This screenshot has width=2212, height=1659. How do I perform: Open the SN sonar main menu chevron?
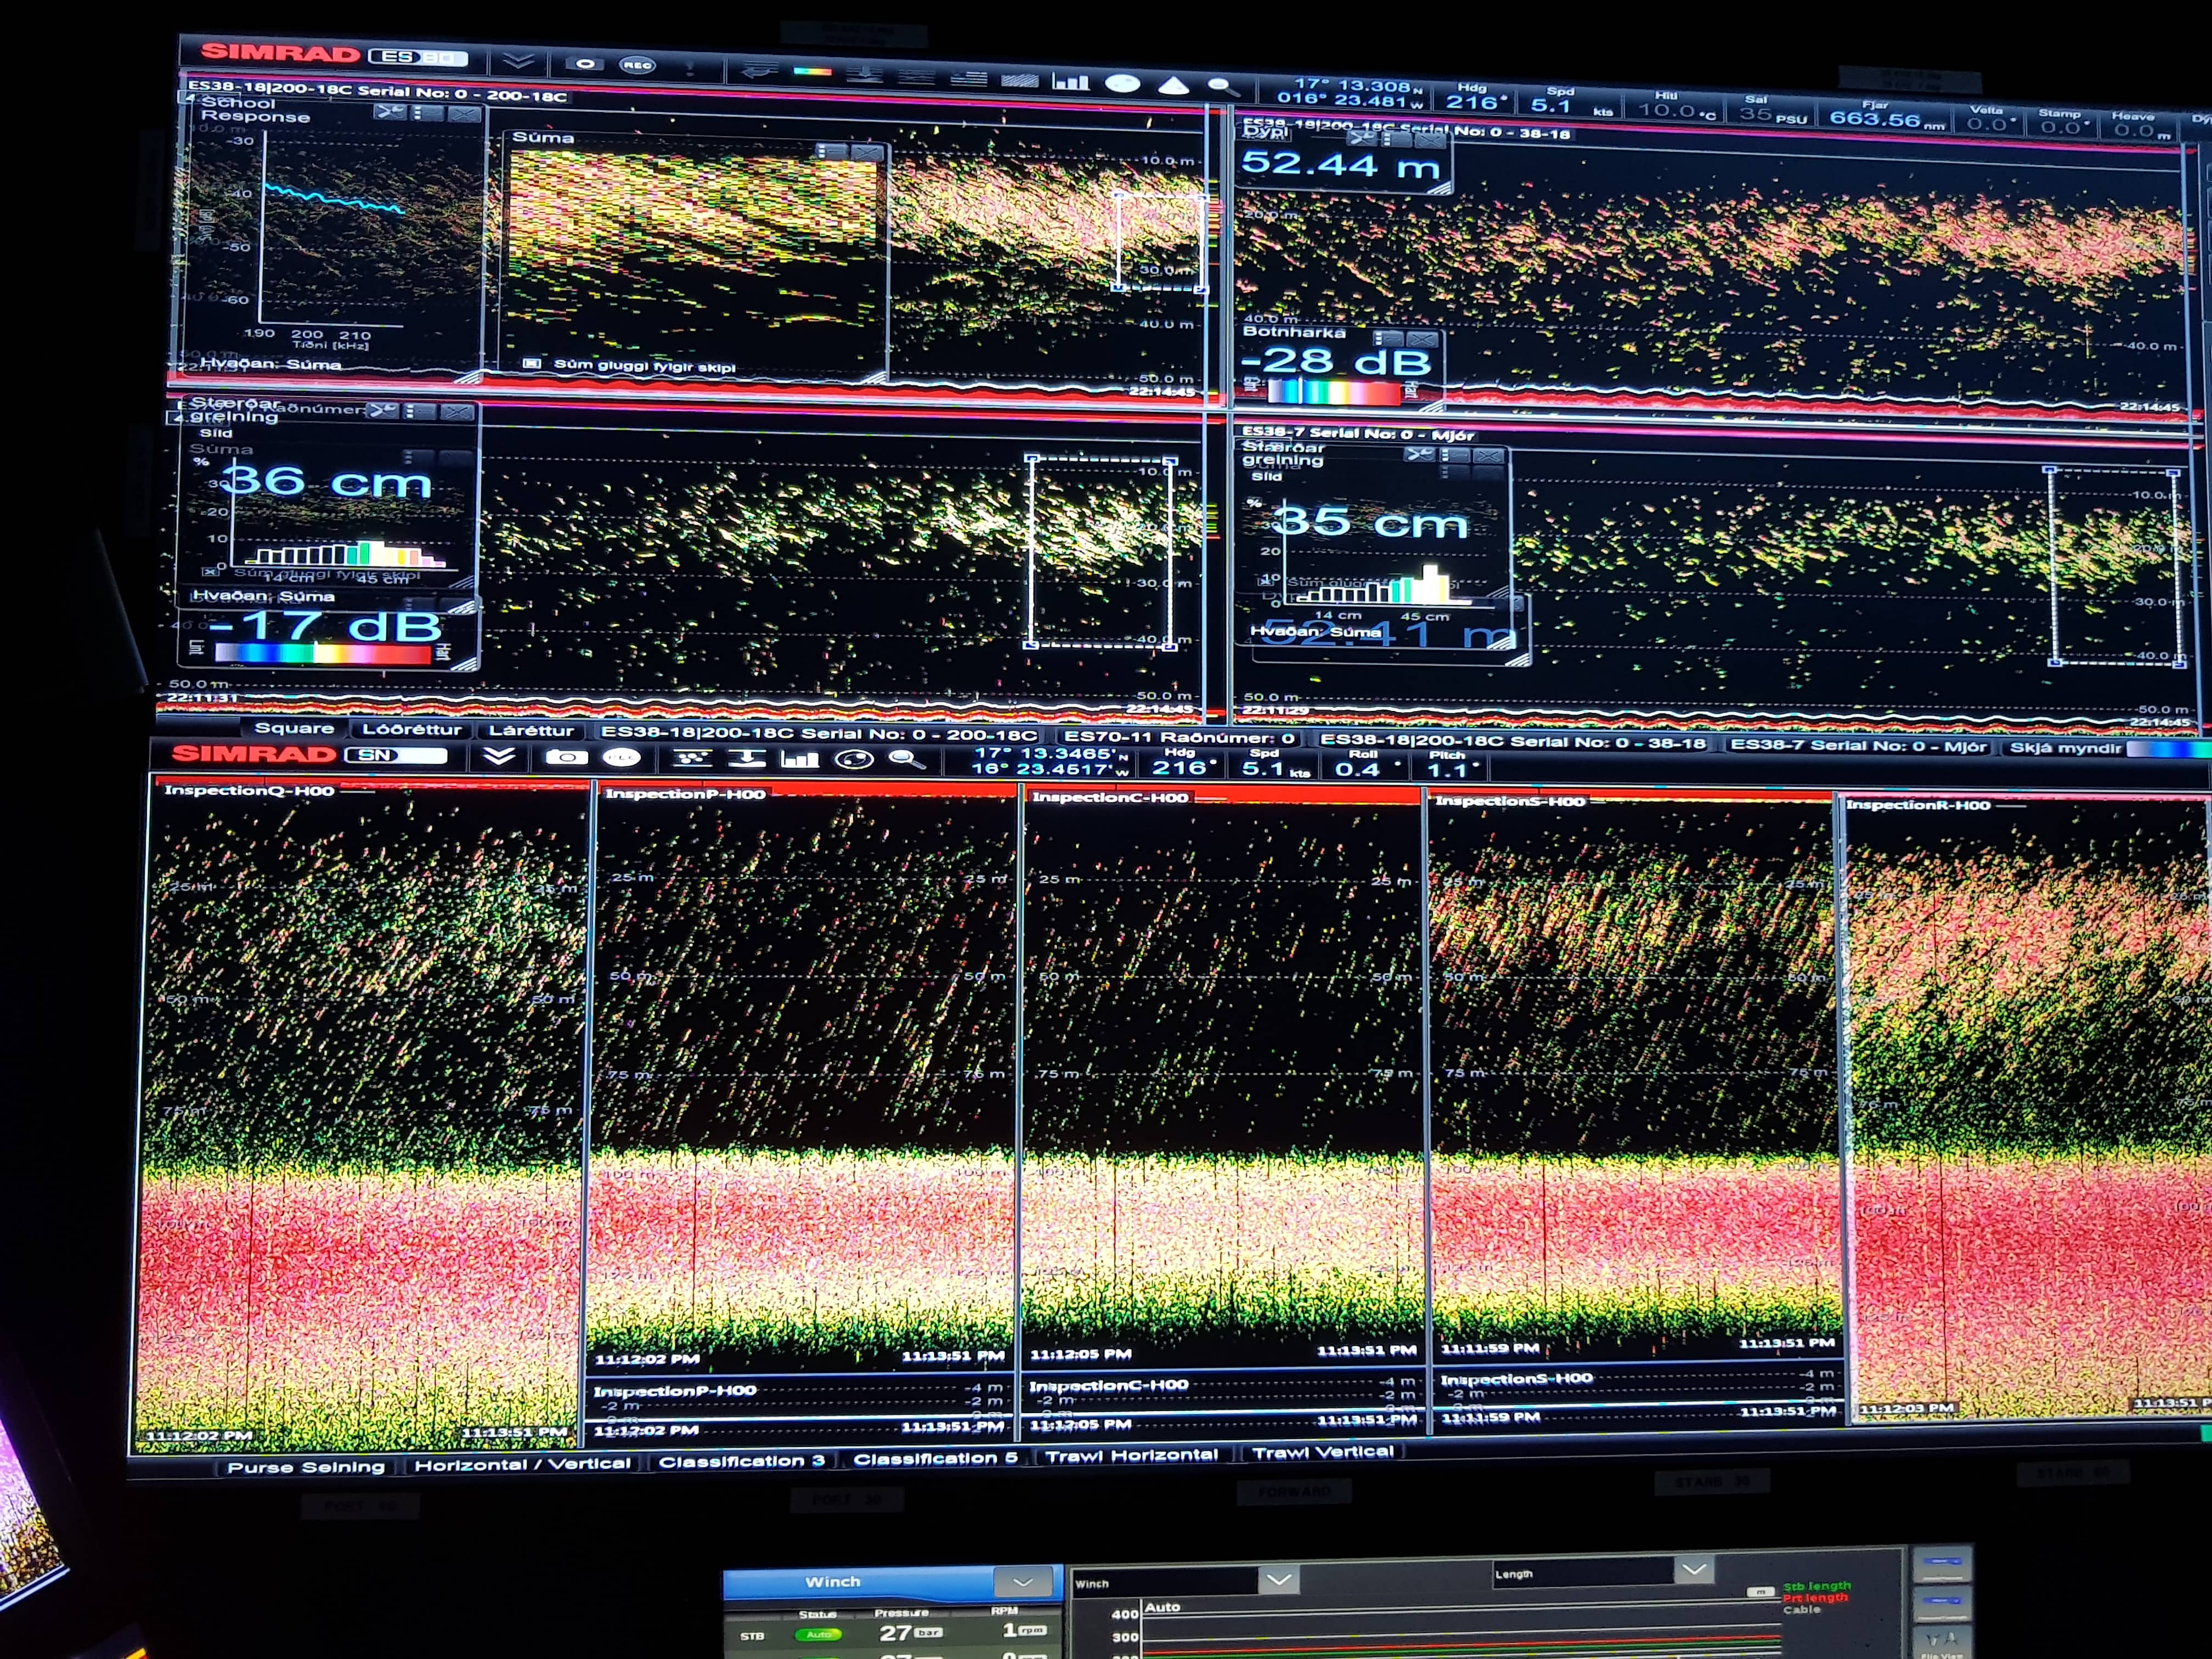(x=499, y=756)
